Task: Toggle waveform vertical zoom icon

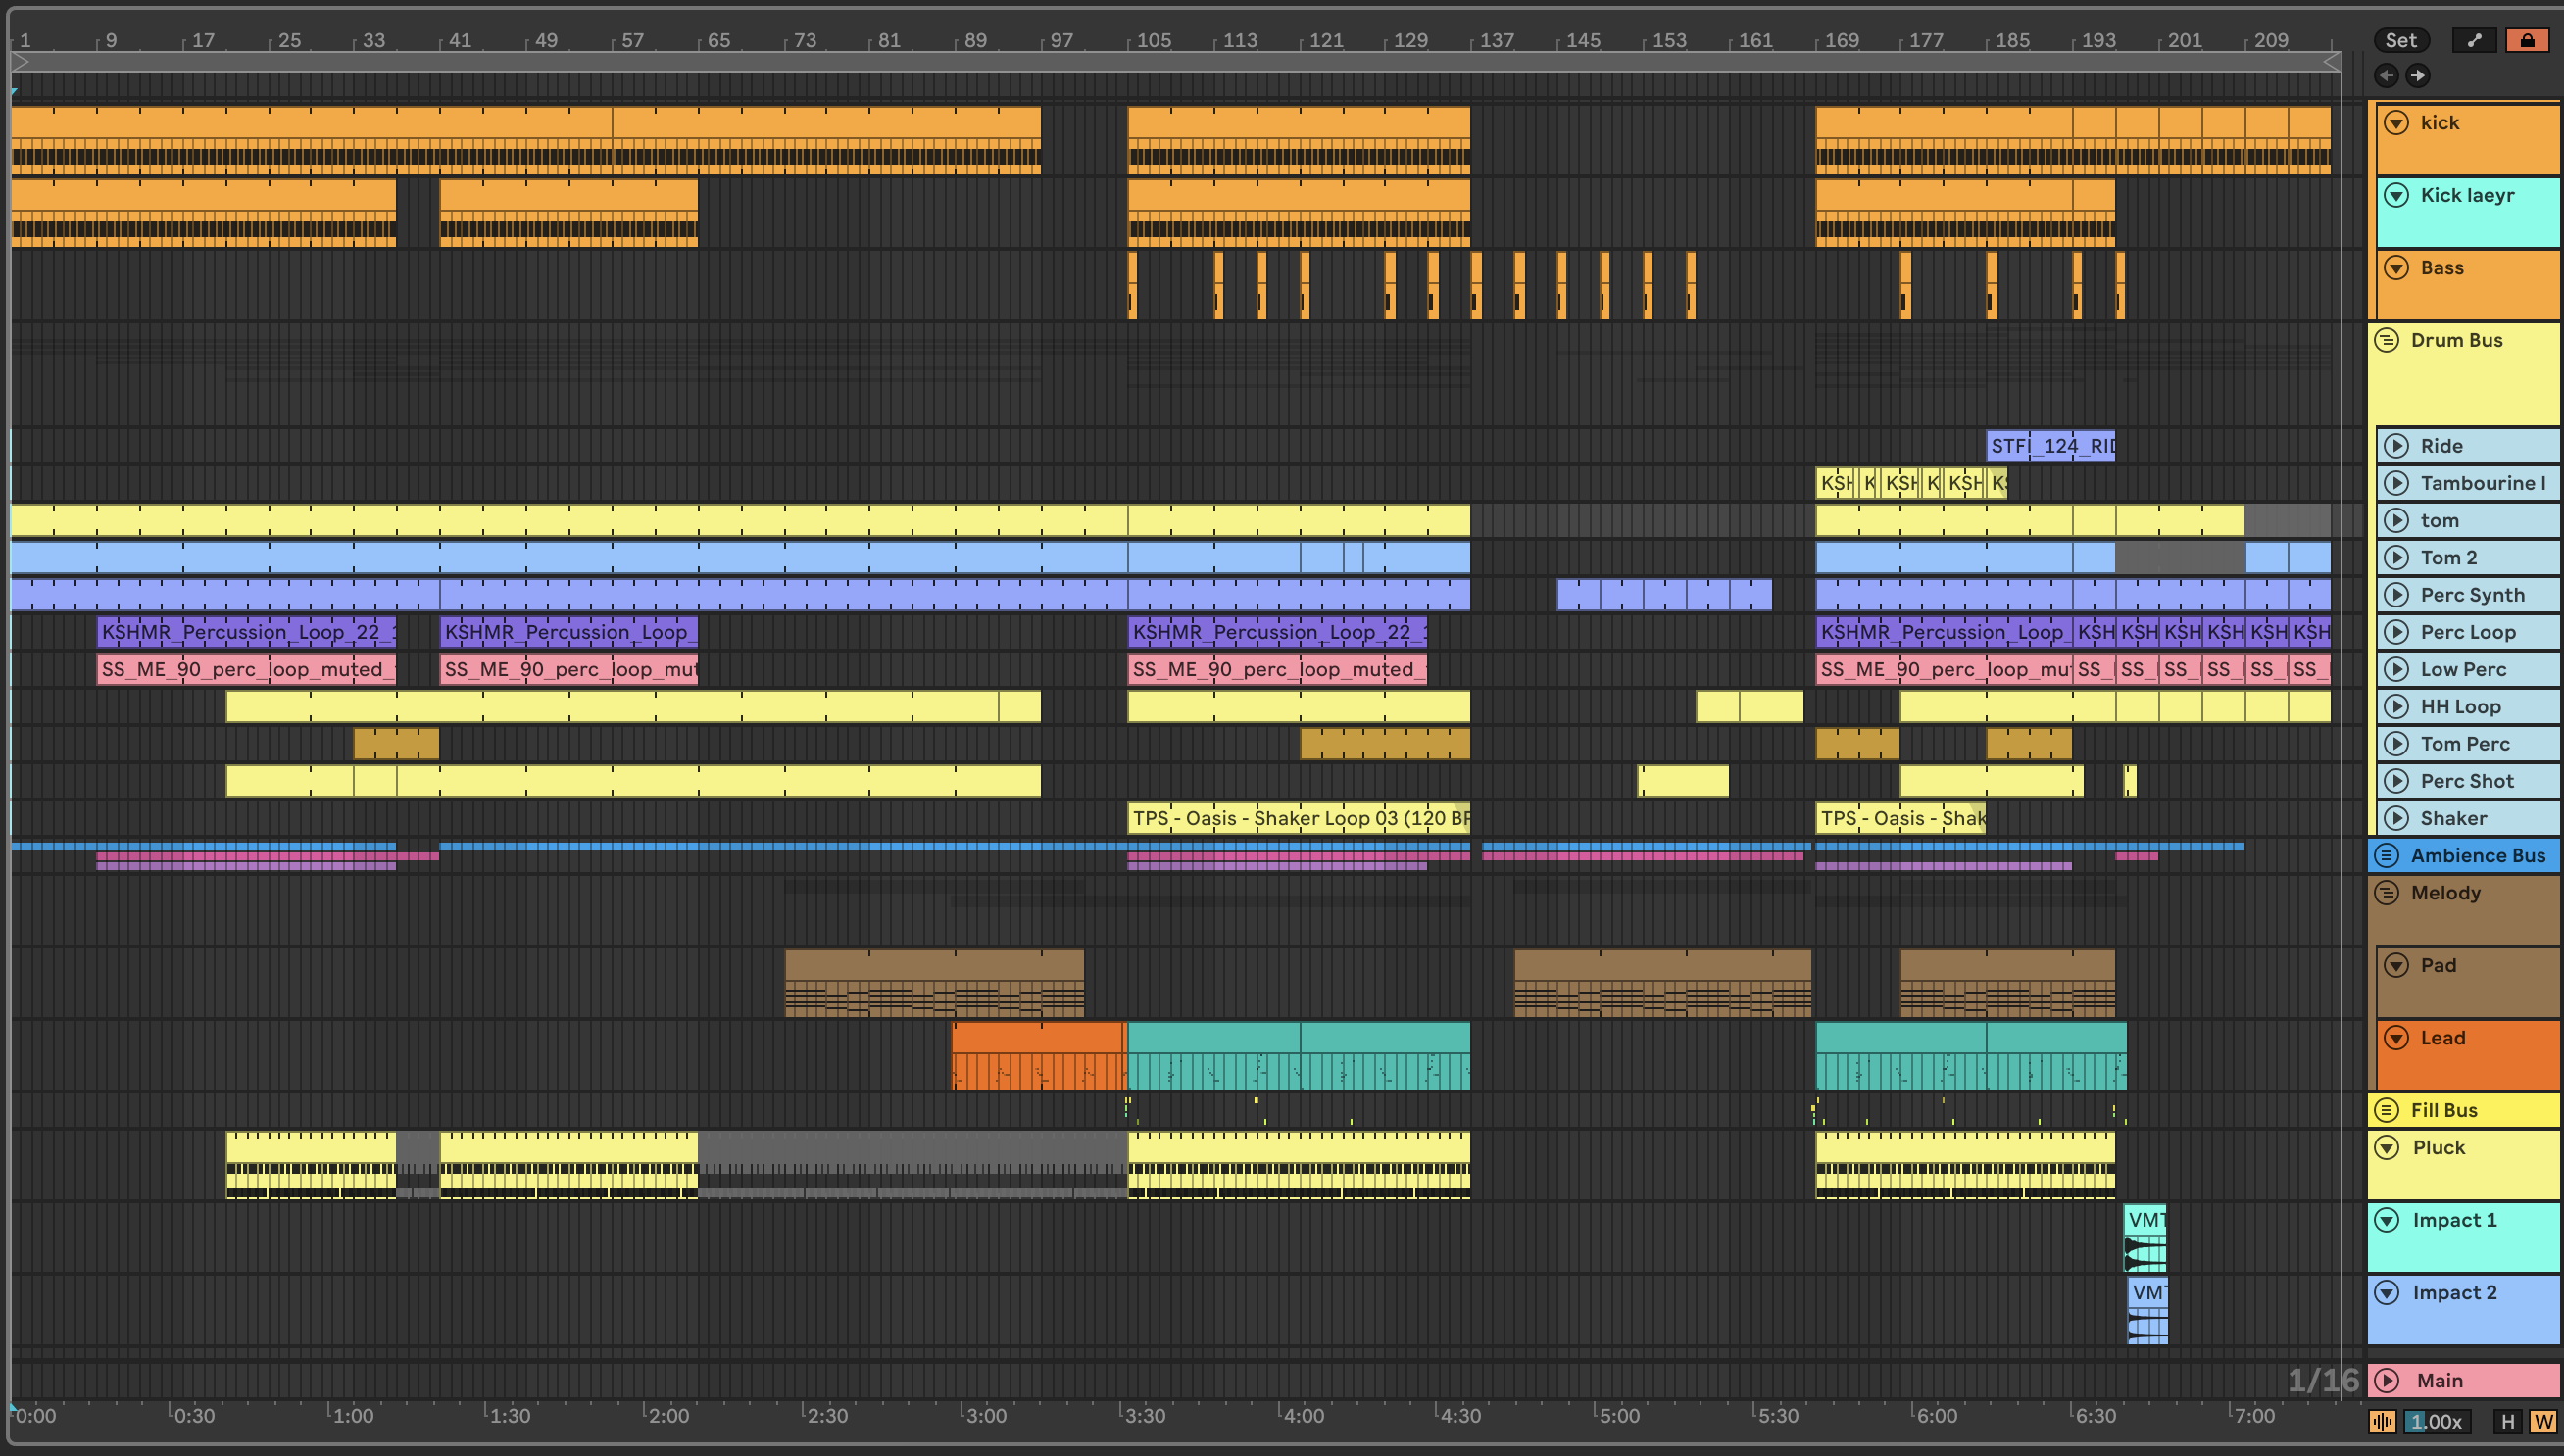Action: pyautogui.click(x=2382, y=1421)
